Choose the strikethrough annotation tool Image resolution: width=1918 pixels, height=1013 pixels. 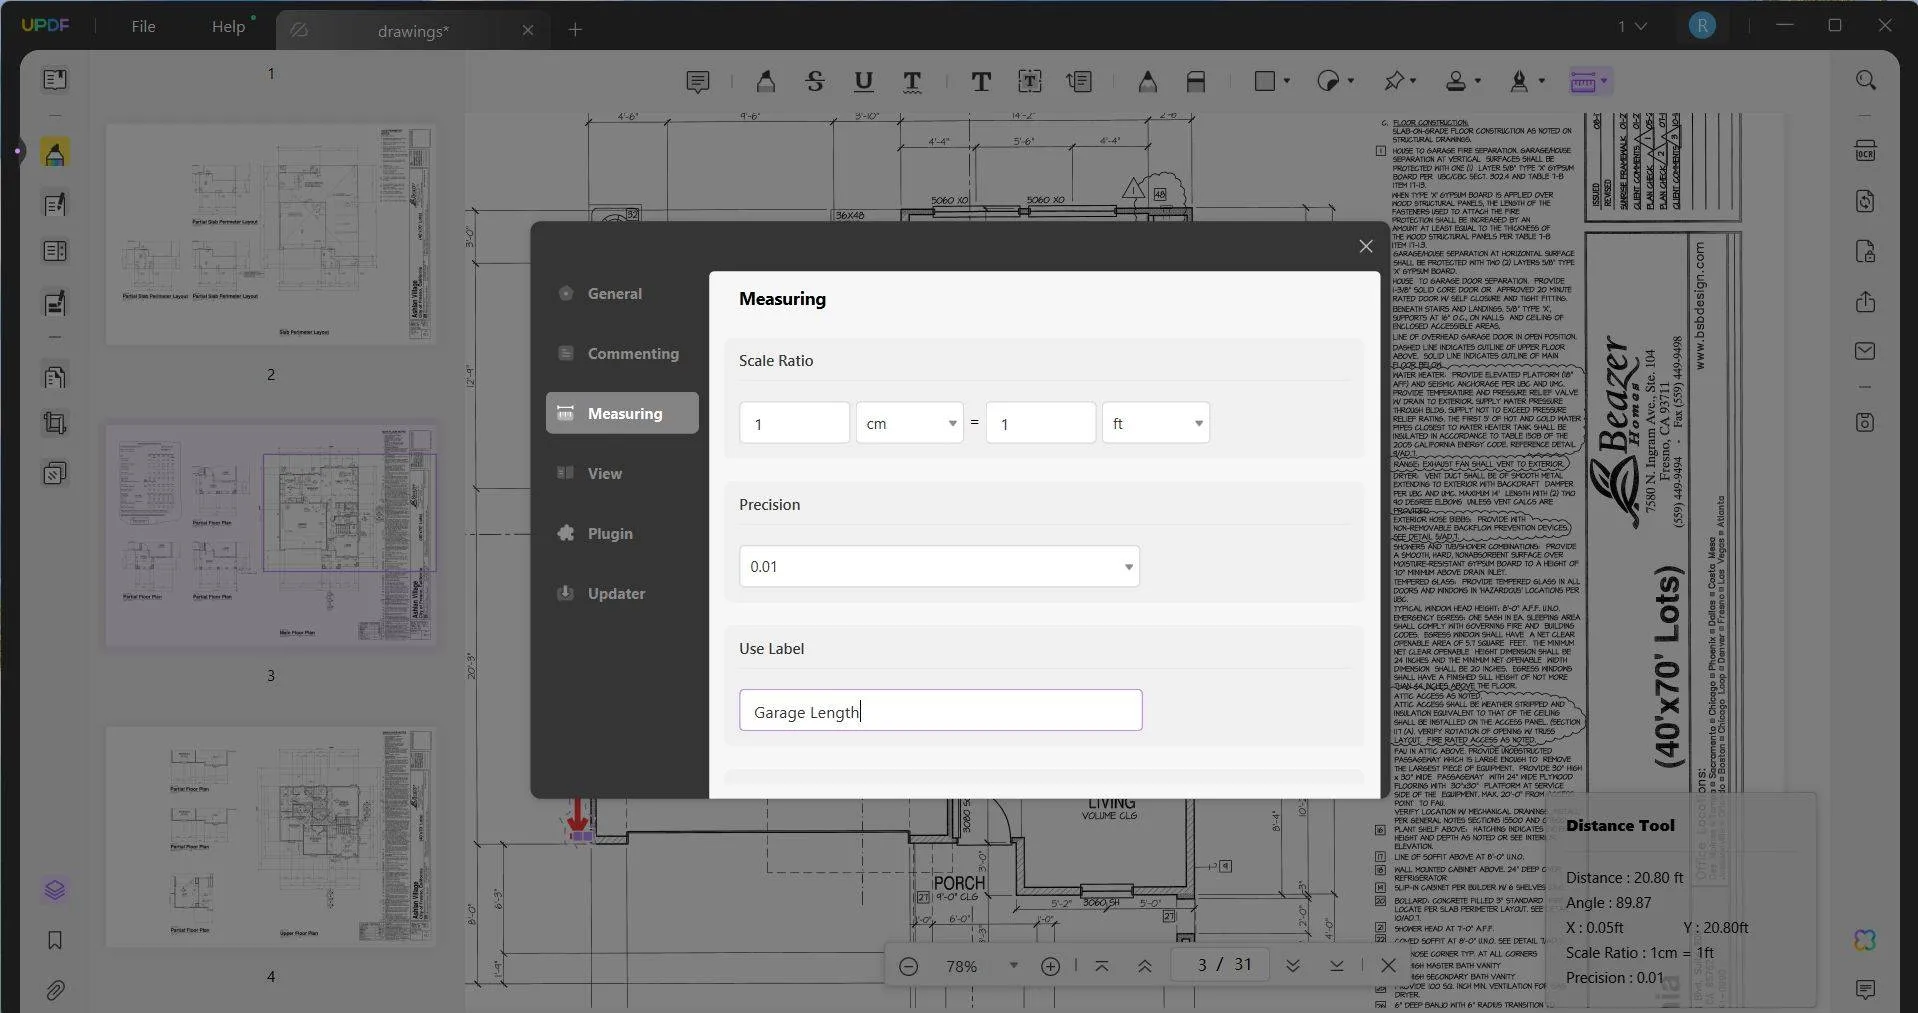tap(815, 82)
